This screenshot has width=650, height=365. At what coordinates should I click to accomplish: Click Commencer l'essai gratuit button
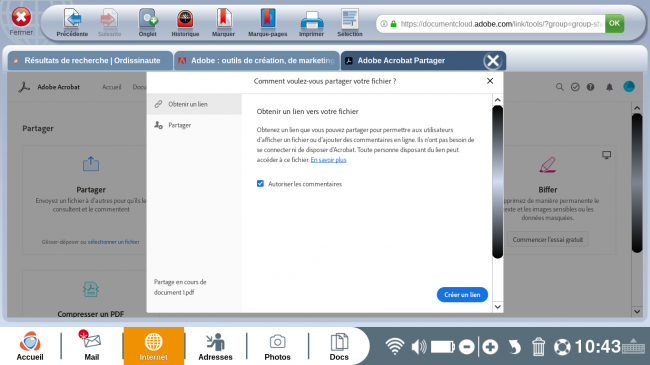point(547,239)
